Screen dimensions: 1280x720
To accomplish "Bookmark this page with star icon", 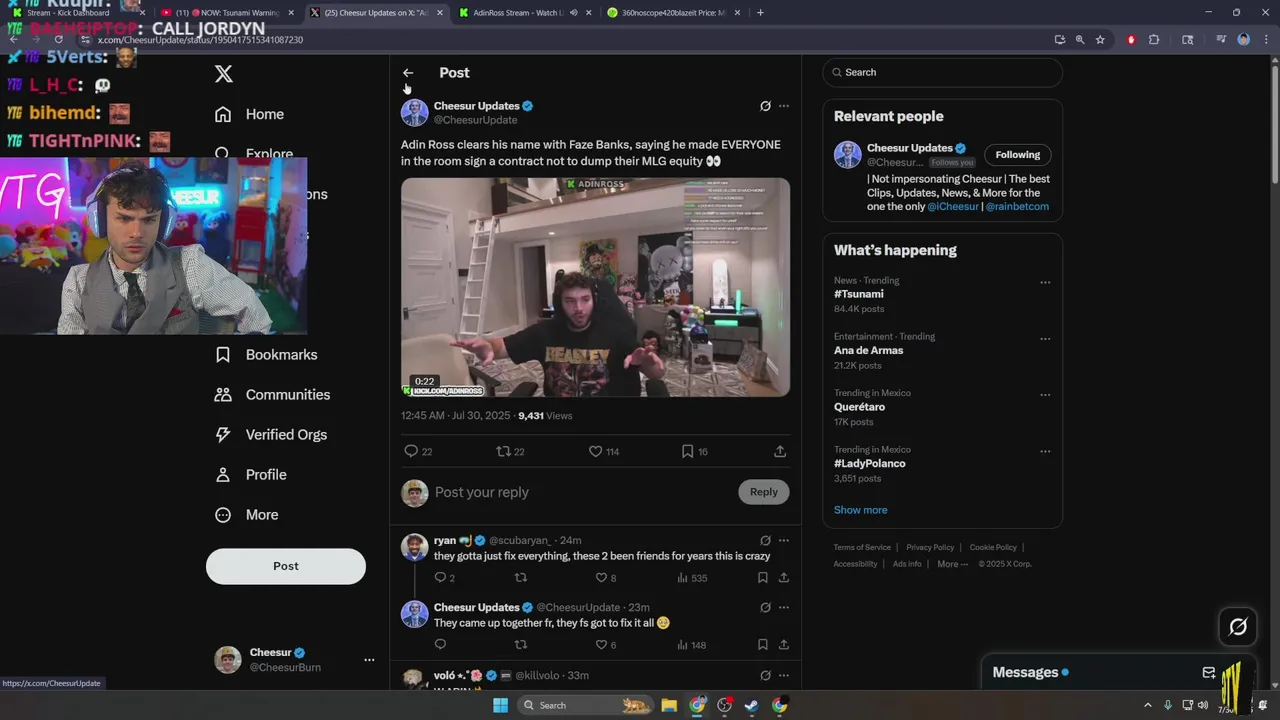I will tap(1100, 40).
